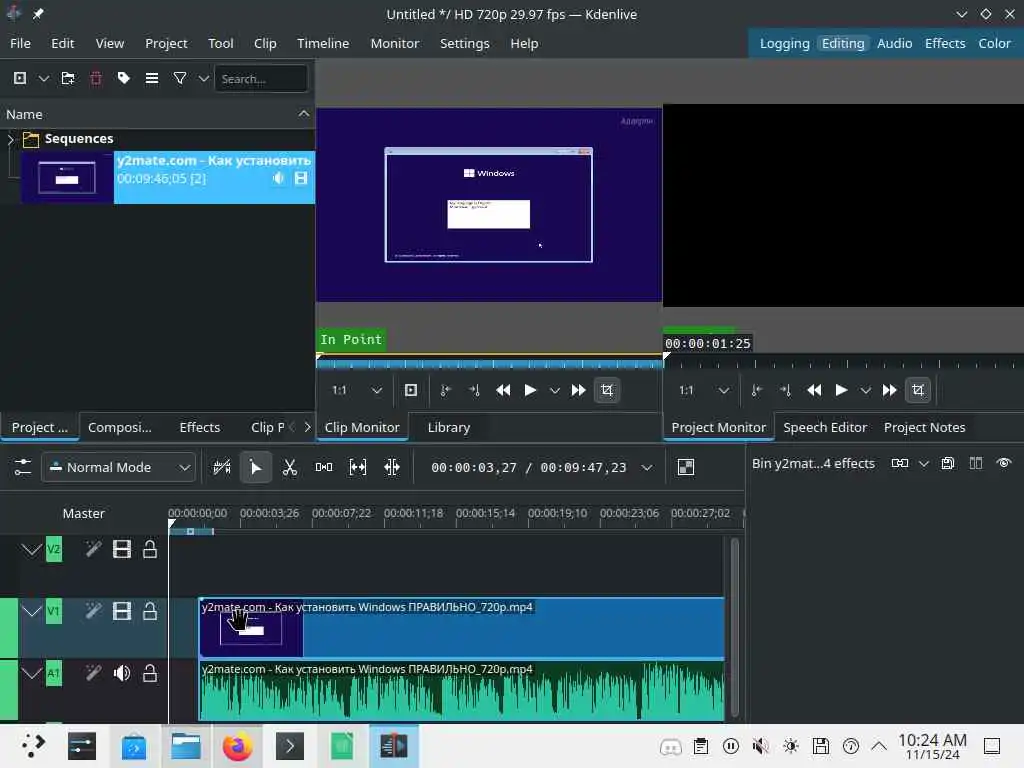Switch to the Project Notes tab

coord(924,428)
